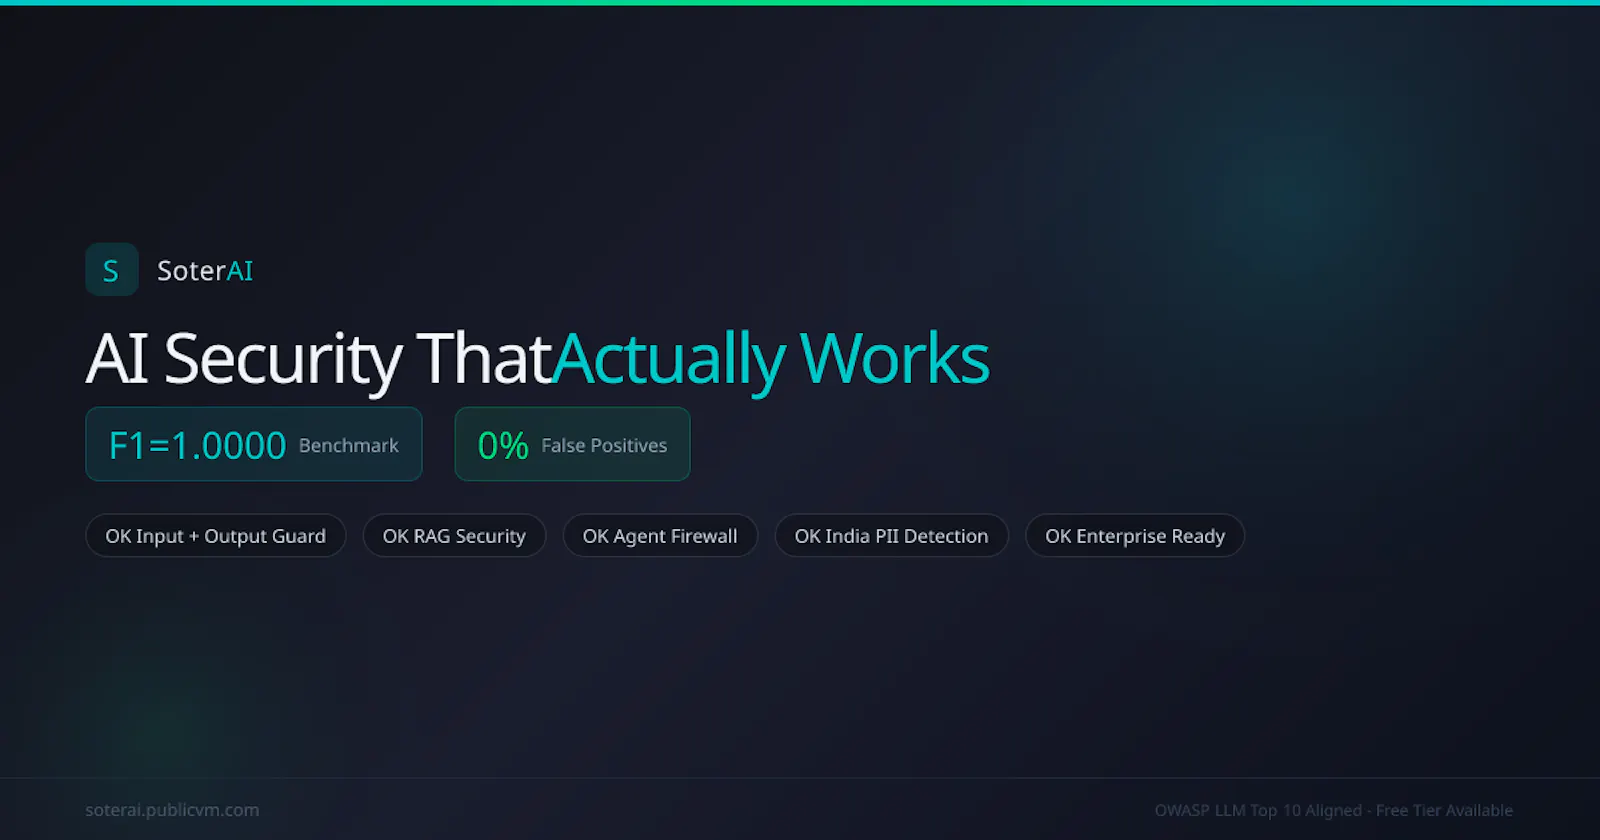Viewport: 1600px width, 840px height.
Task: Click the 'OK Agent Firewall' pill
Action: (x=660, y=536)
